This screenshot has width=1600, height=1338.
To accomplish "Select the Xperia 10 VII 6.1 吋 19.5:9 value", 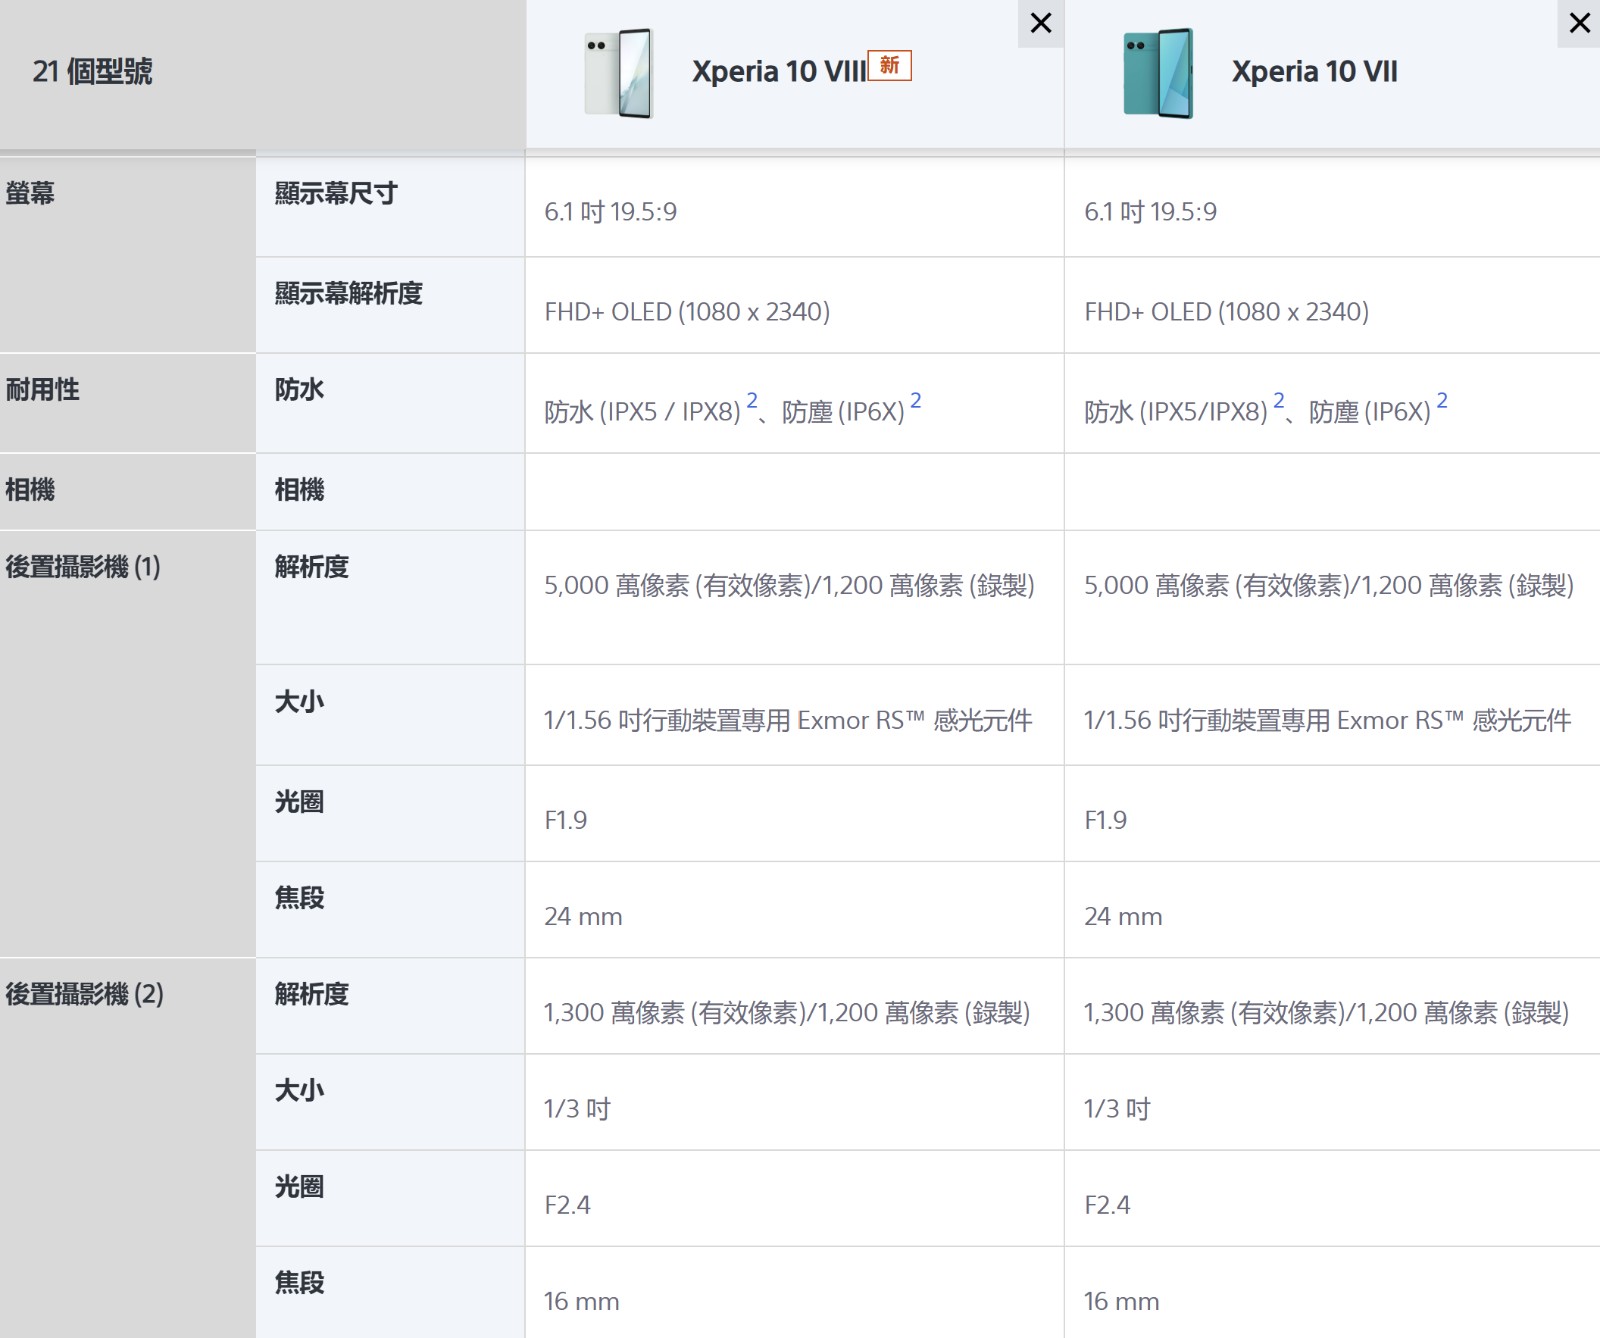I will point(1150,212).
